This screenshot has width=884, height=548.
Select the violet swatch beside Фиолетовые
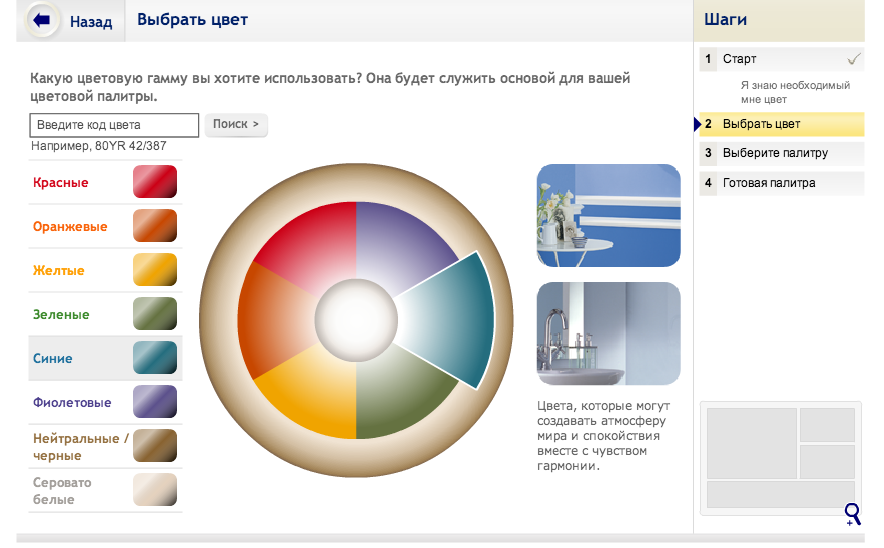(155, 402)
